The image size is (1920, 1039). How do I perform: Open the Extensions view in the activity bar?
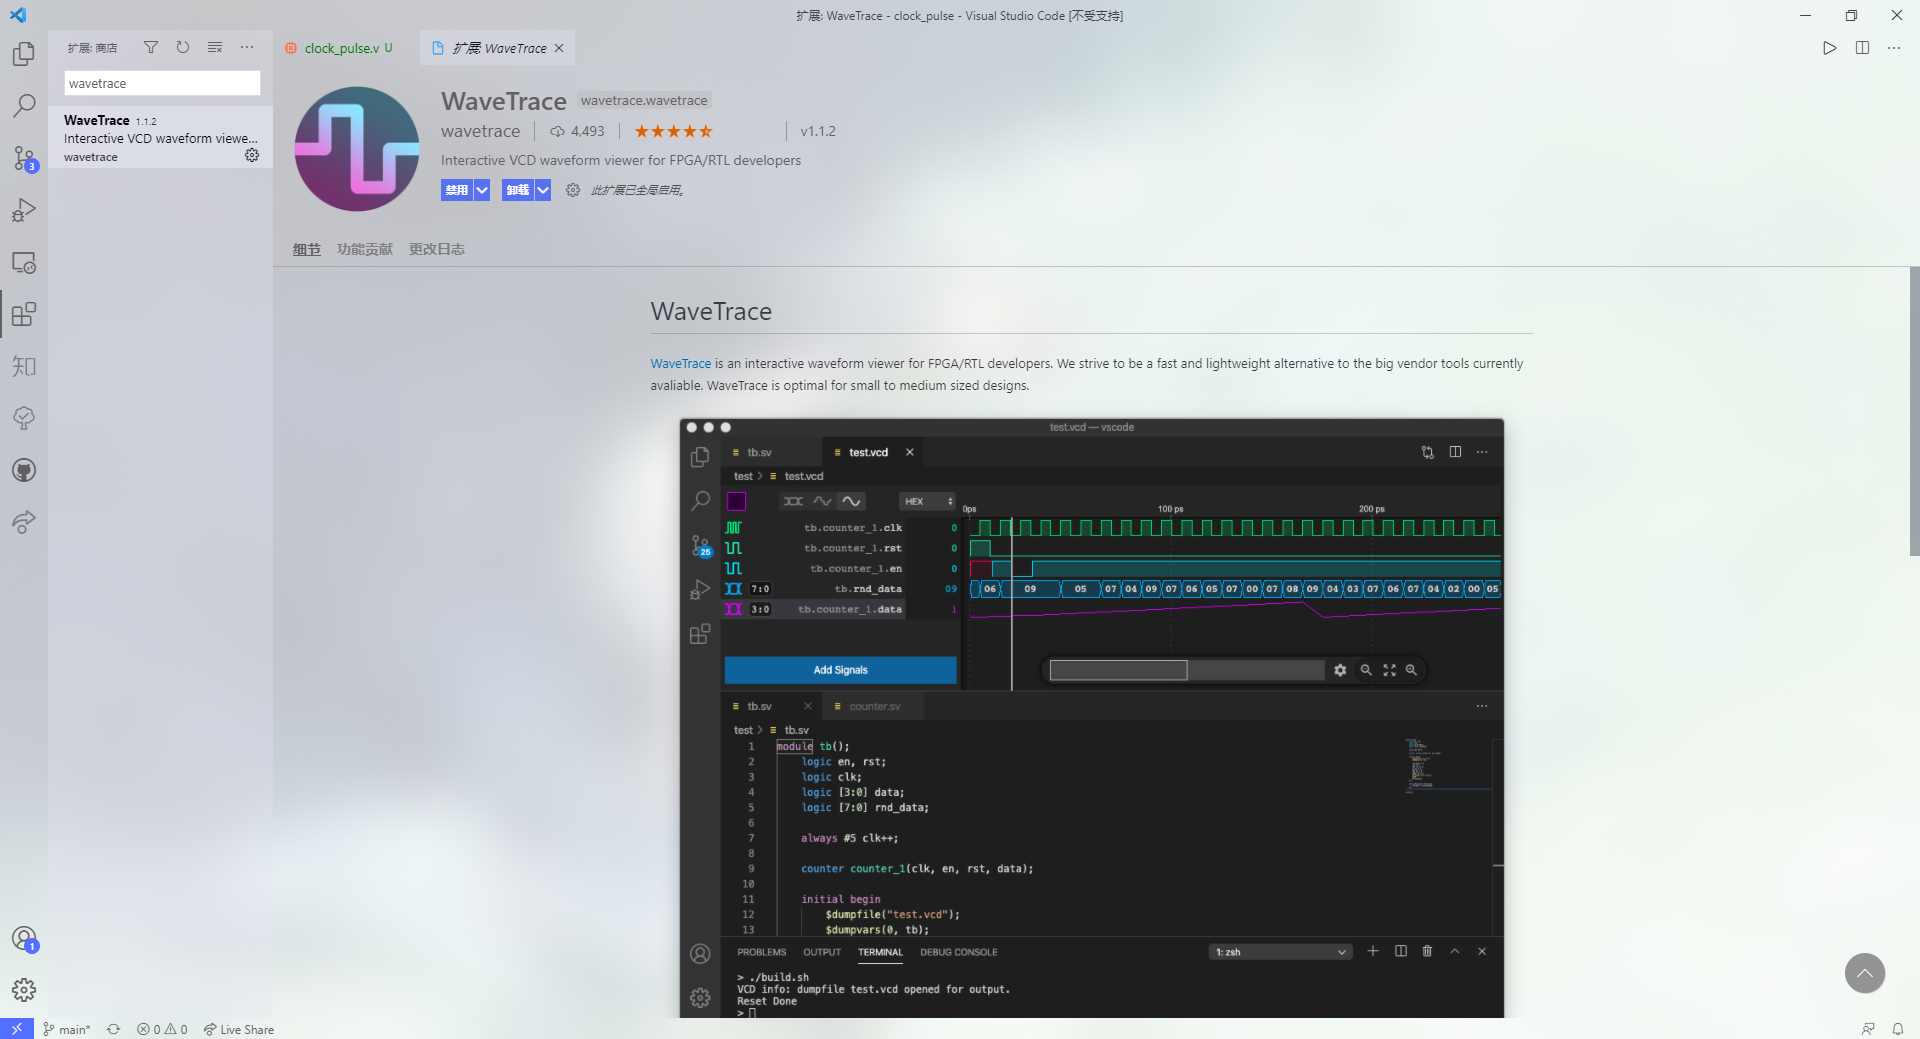(x=24, y=314)
